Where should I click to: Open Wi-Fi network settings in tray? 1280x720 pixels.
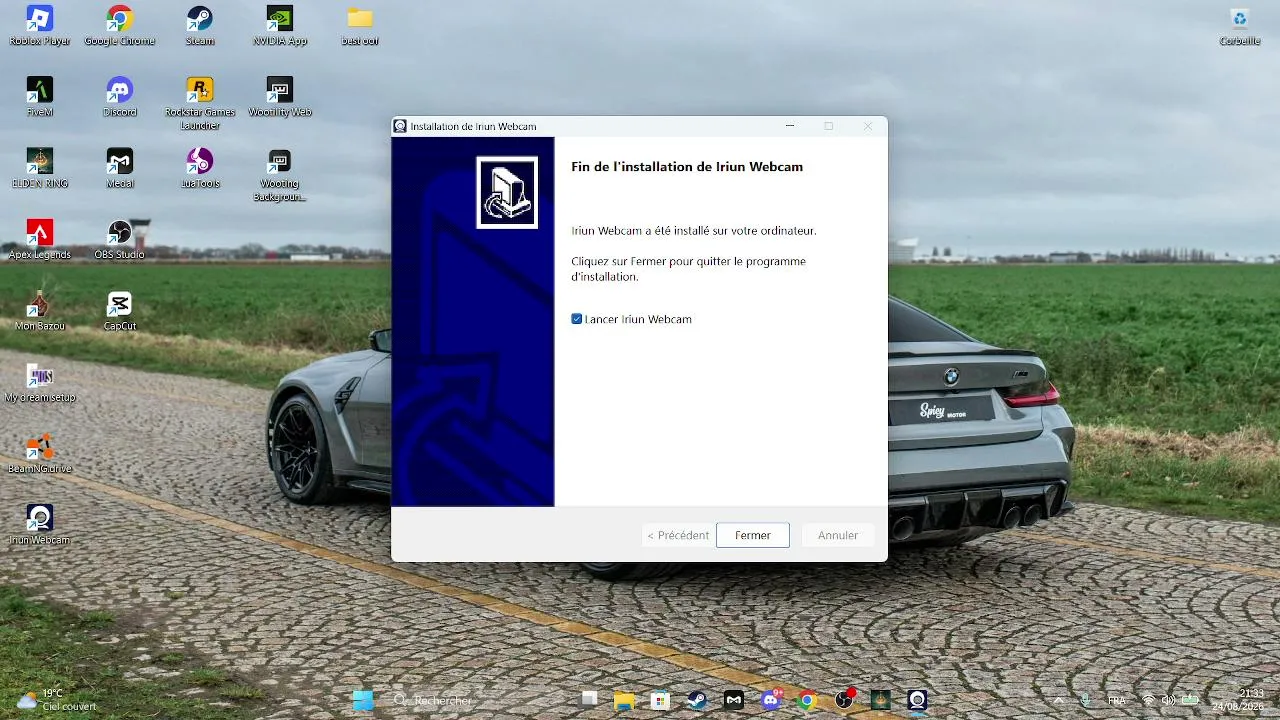1148,700
